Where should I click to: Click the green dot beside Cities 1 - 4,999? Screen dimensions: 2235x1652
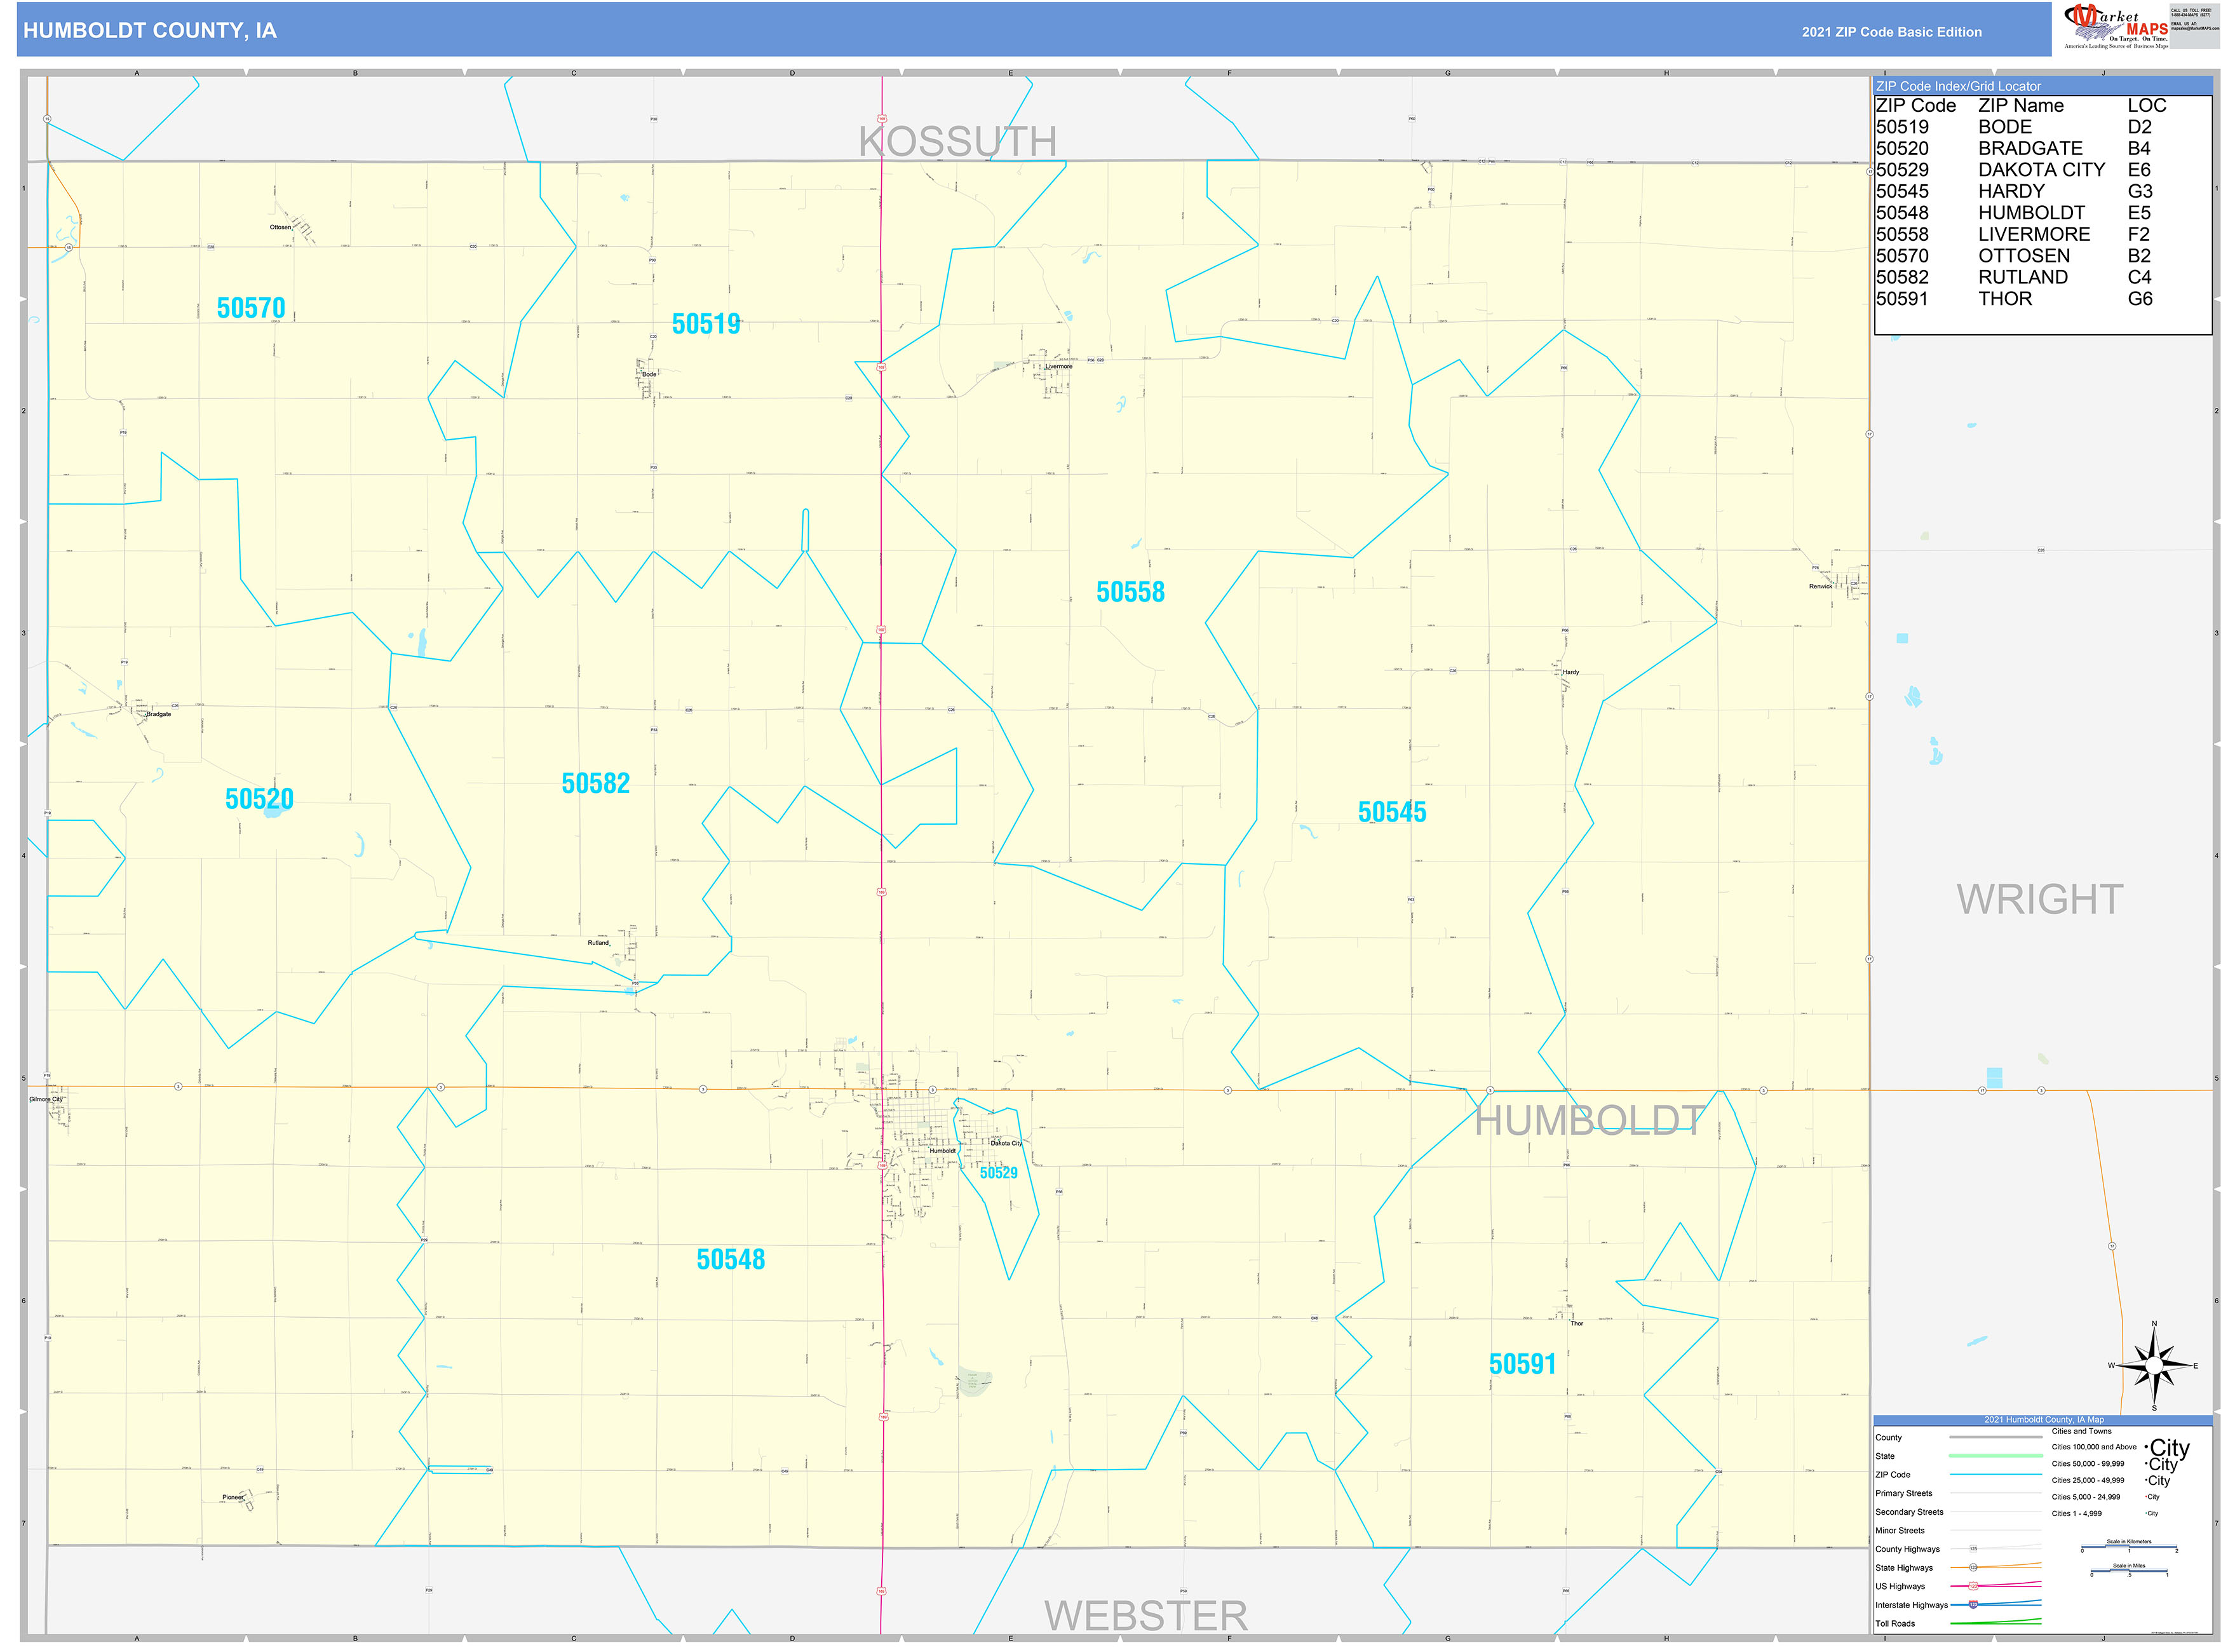(x=2146, y=1514)
